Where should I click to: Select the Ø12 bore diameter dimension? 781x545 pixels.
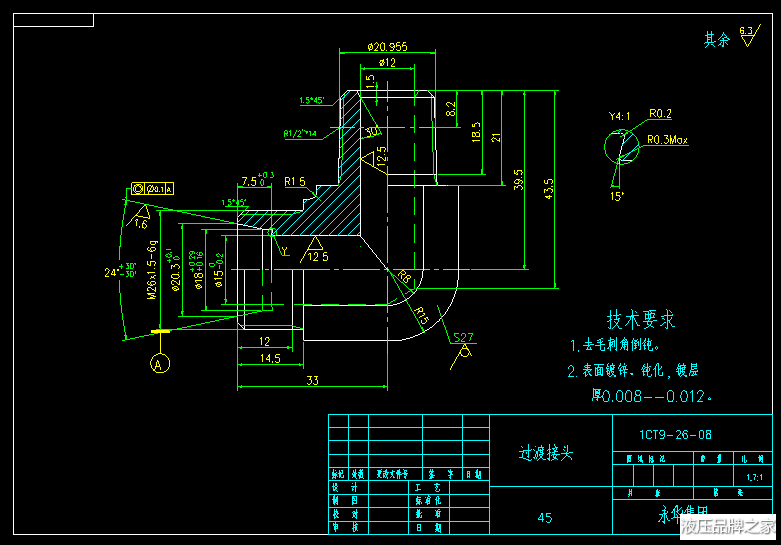pyautogui.click(x=387, y=62)
